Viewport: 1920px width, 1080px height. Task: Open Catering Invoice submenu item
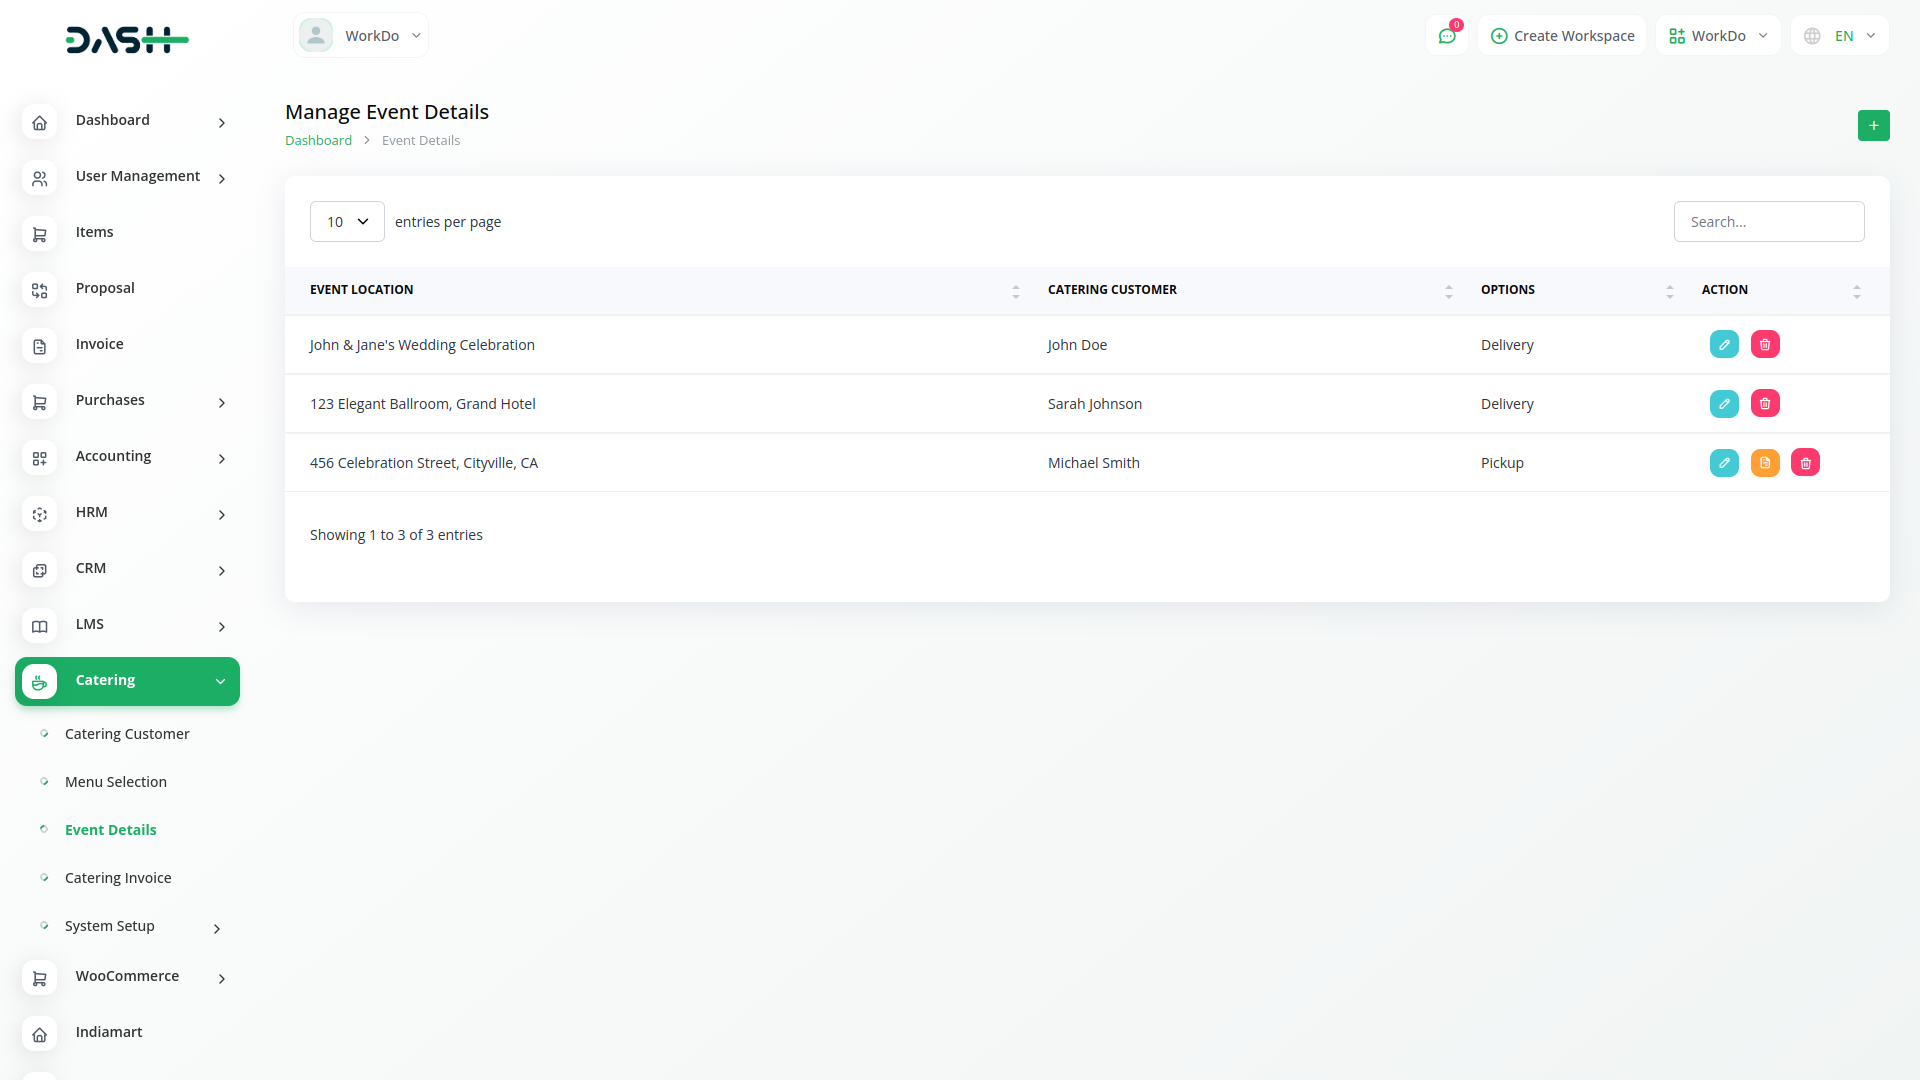coord(118,878)
